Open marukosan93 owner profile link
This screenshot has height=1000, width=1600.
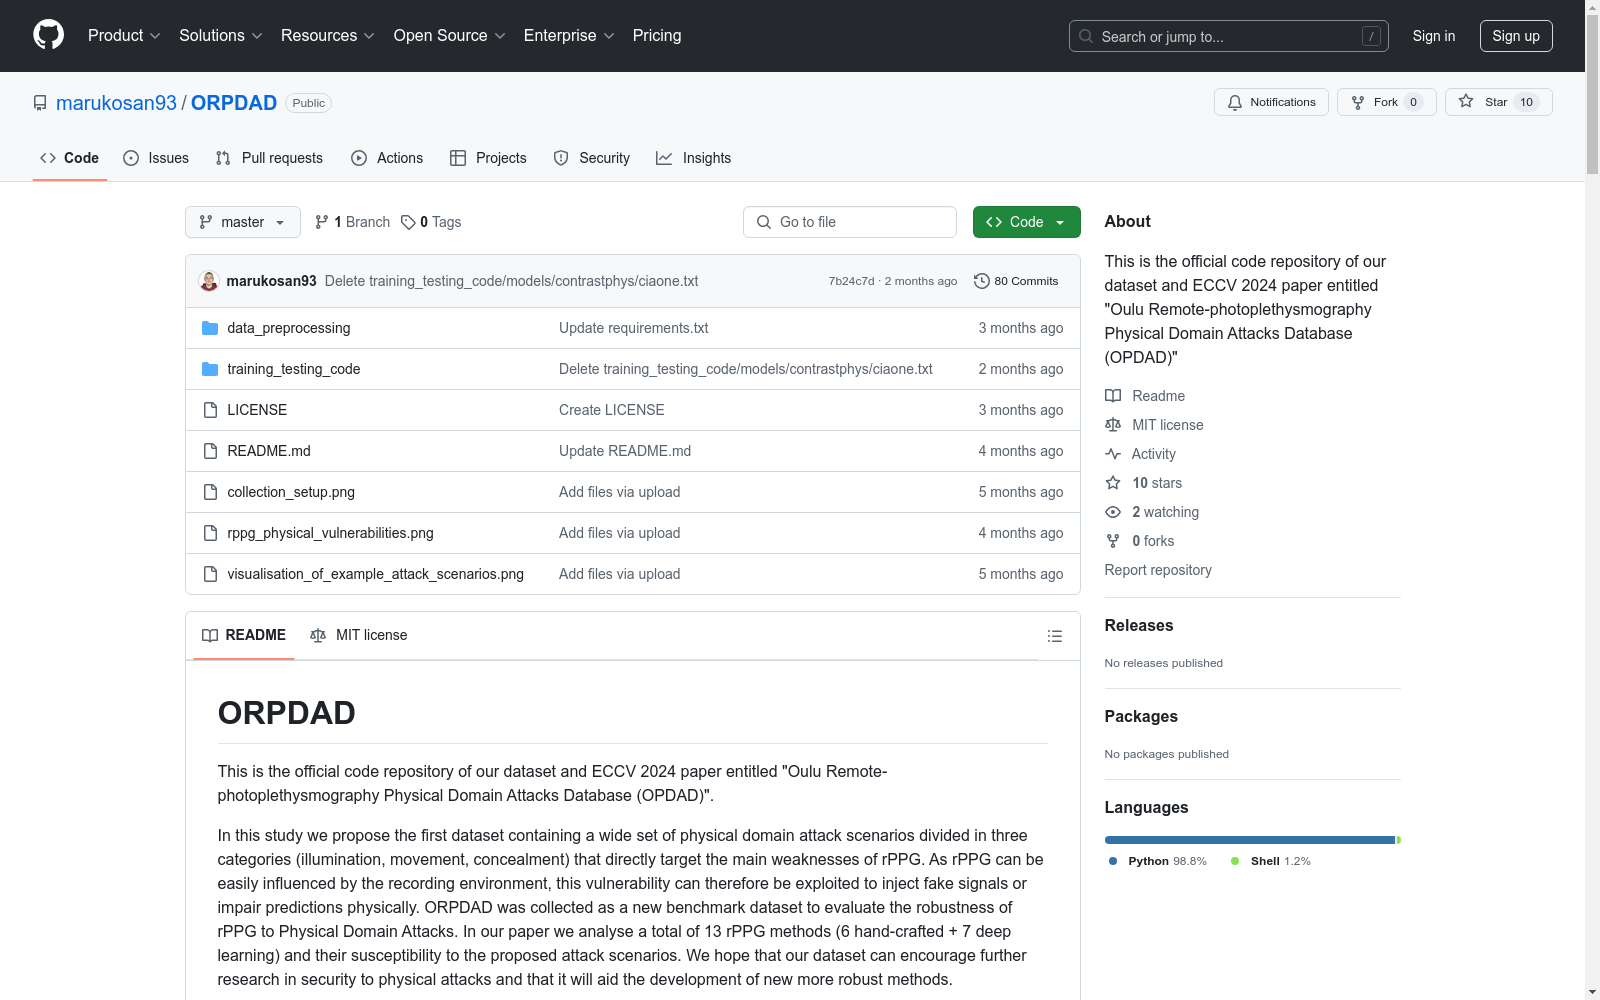click(x=116, y=103)
